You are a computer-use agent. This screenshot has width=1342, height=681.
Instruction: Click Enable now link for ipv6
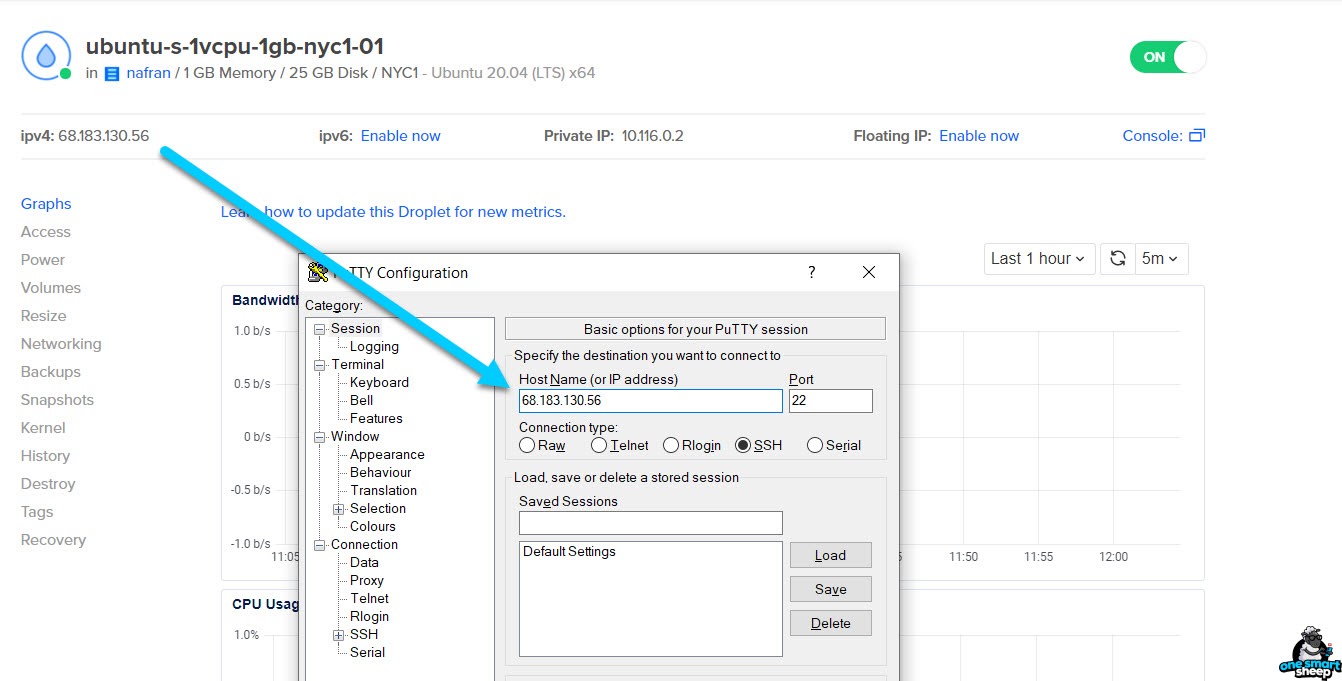(400, 136)
